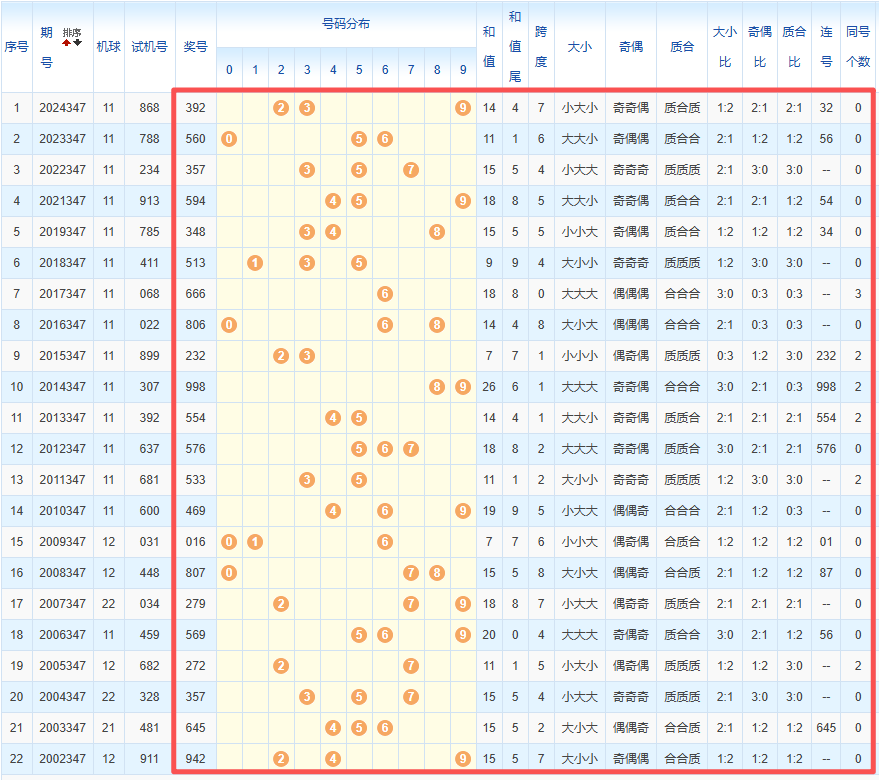879x780 pixels.
Task: Click orange ball 6 in row 2017347
Action: click(385, 294)
